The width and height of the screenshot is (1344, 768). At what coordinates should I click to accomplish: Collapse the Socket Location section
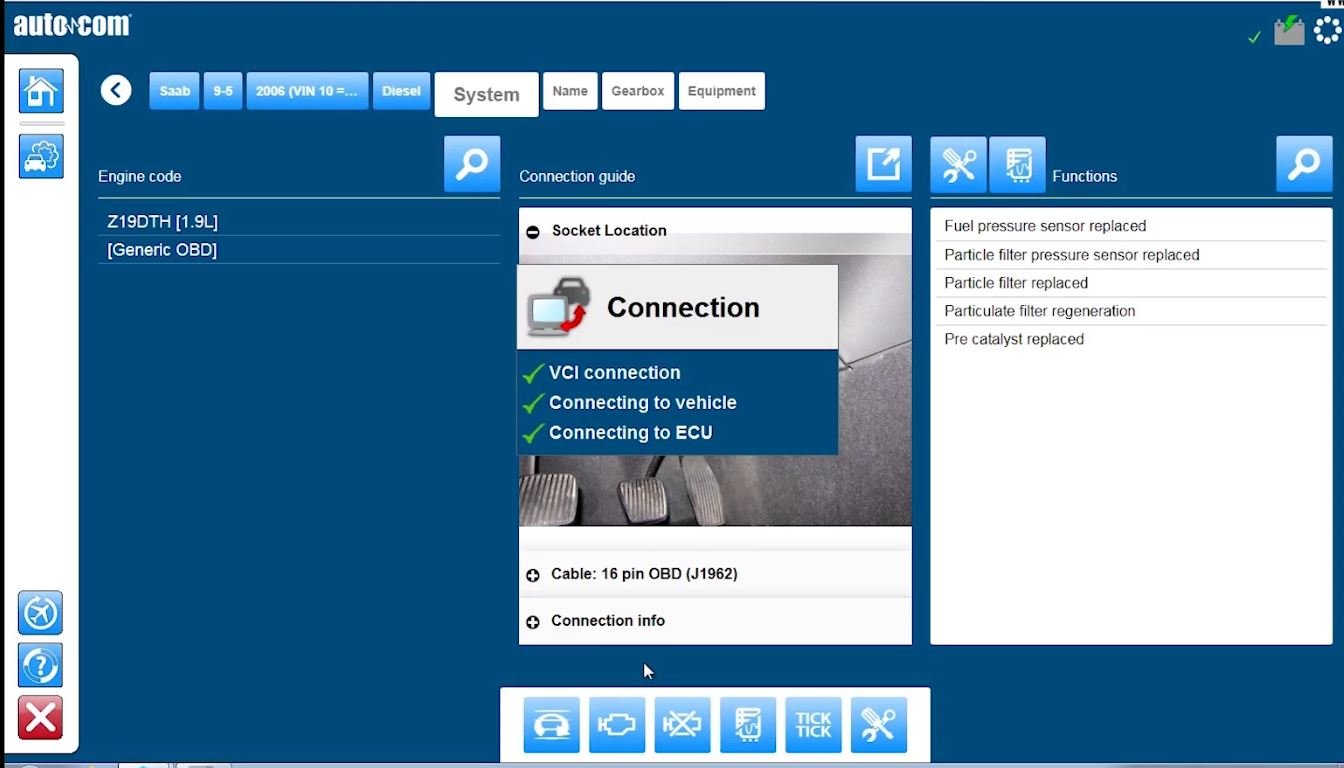(x=533, y=231)
